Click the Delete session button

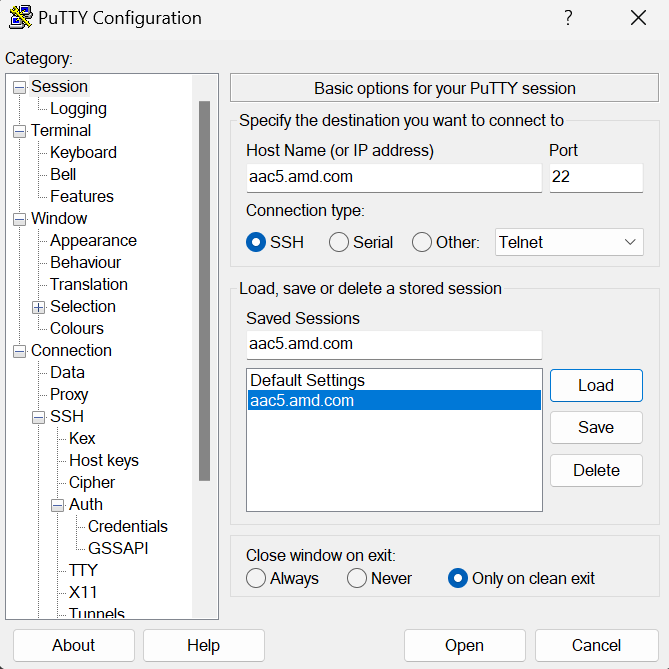(596, 470)
